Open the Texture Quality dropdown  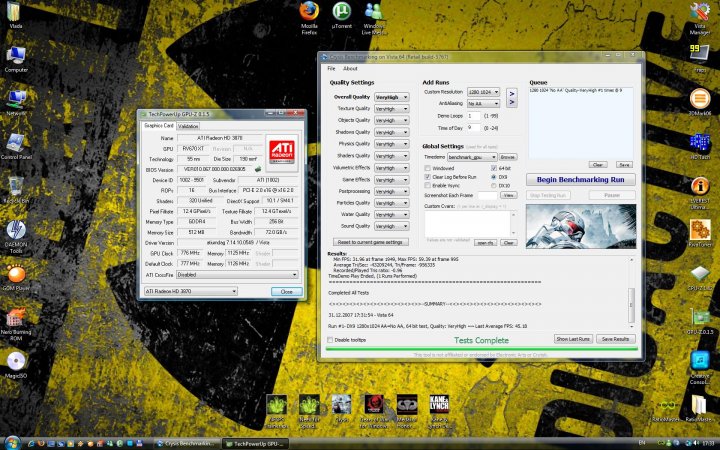pyautogui.click(x=391, y=109)
